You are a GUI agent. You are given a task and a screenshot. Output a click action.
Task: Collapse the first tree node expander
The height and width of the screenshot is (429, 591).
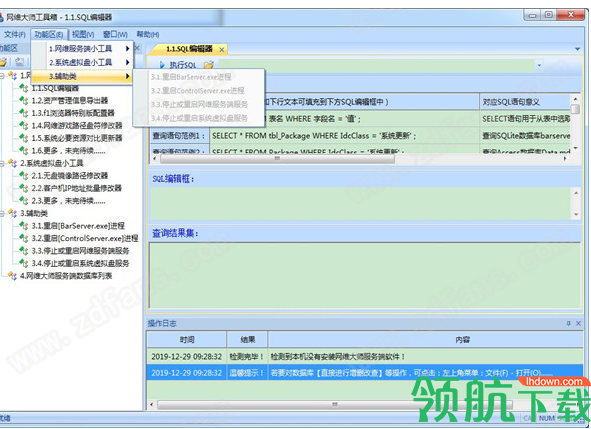[2, 76]
